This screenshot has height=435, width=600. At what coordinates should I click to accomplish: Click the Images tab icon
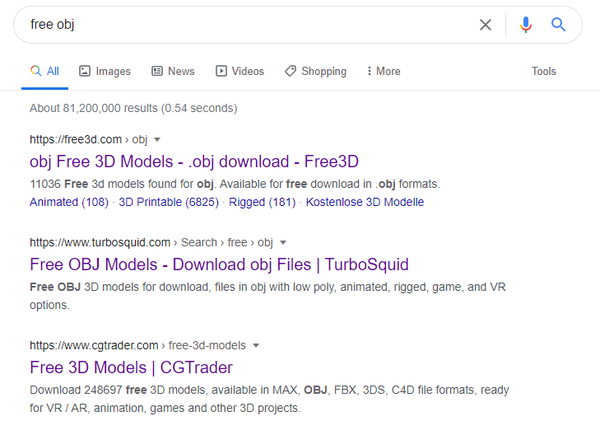coord(85,72)
